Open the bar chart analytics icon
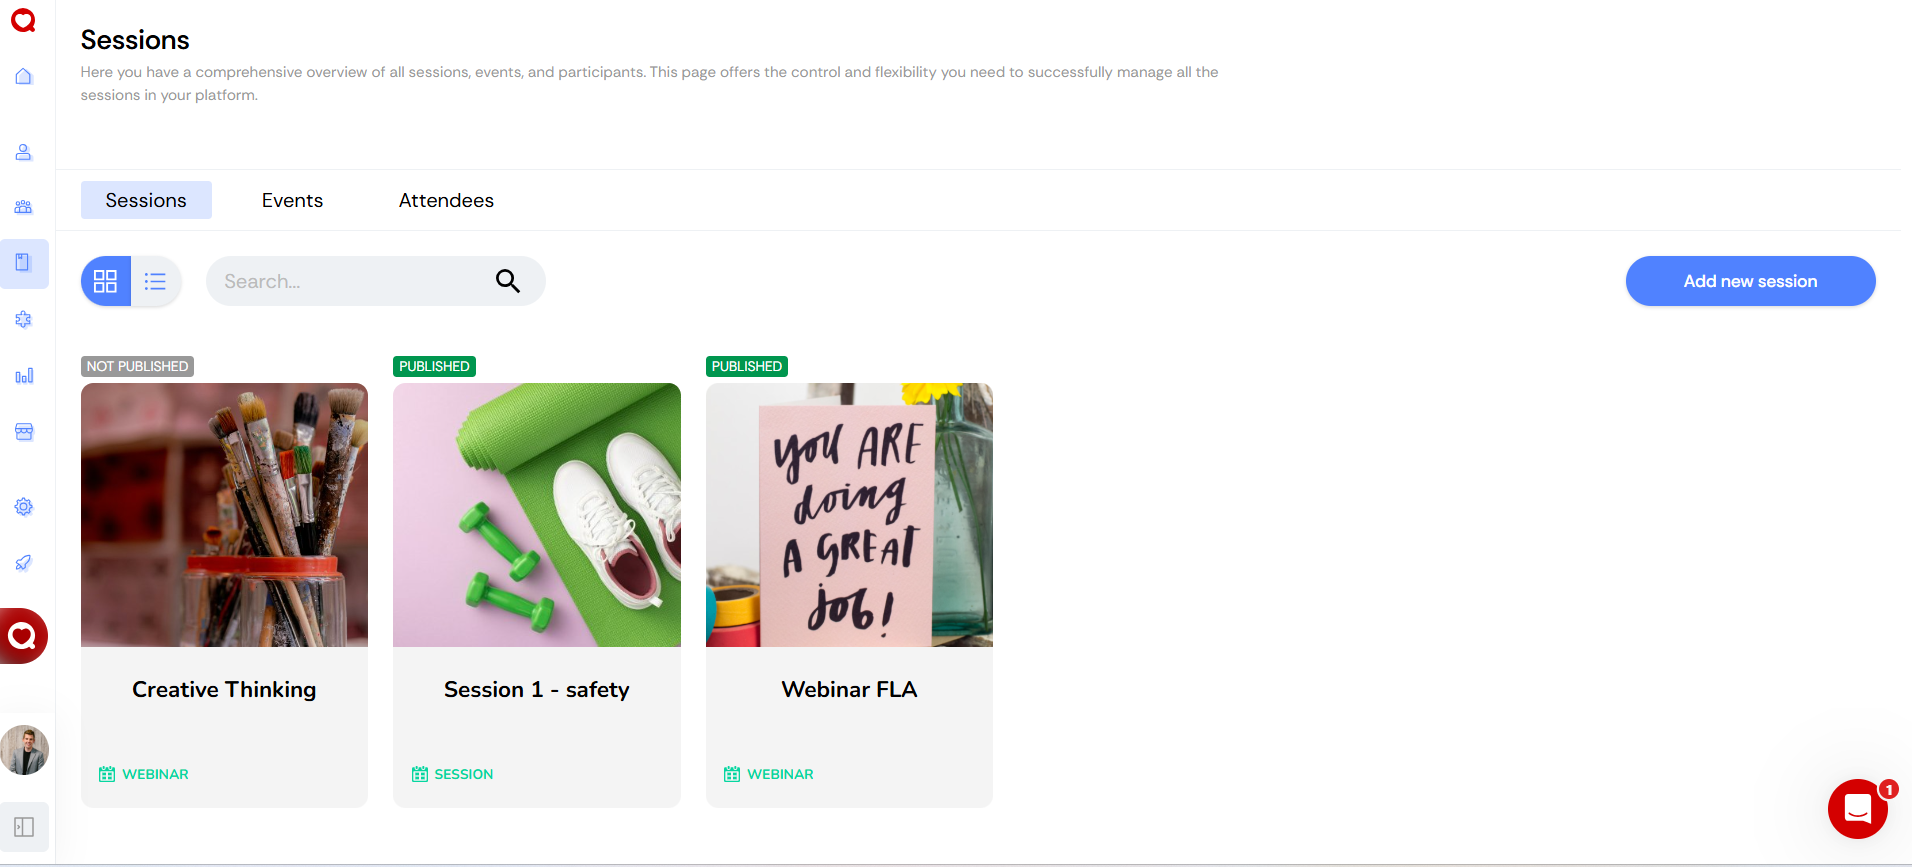Image resolution: width=1912 pixels, height=867 pixels. click(x=24, y=376)
